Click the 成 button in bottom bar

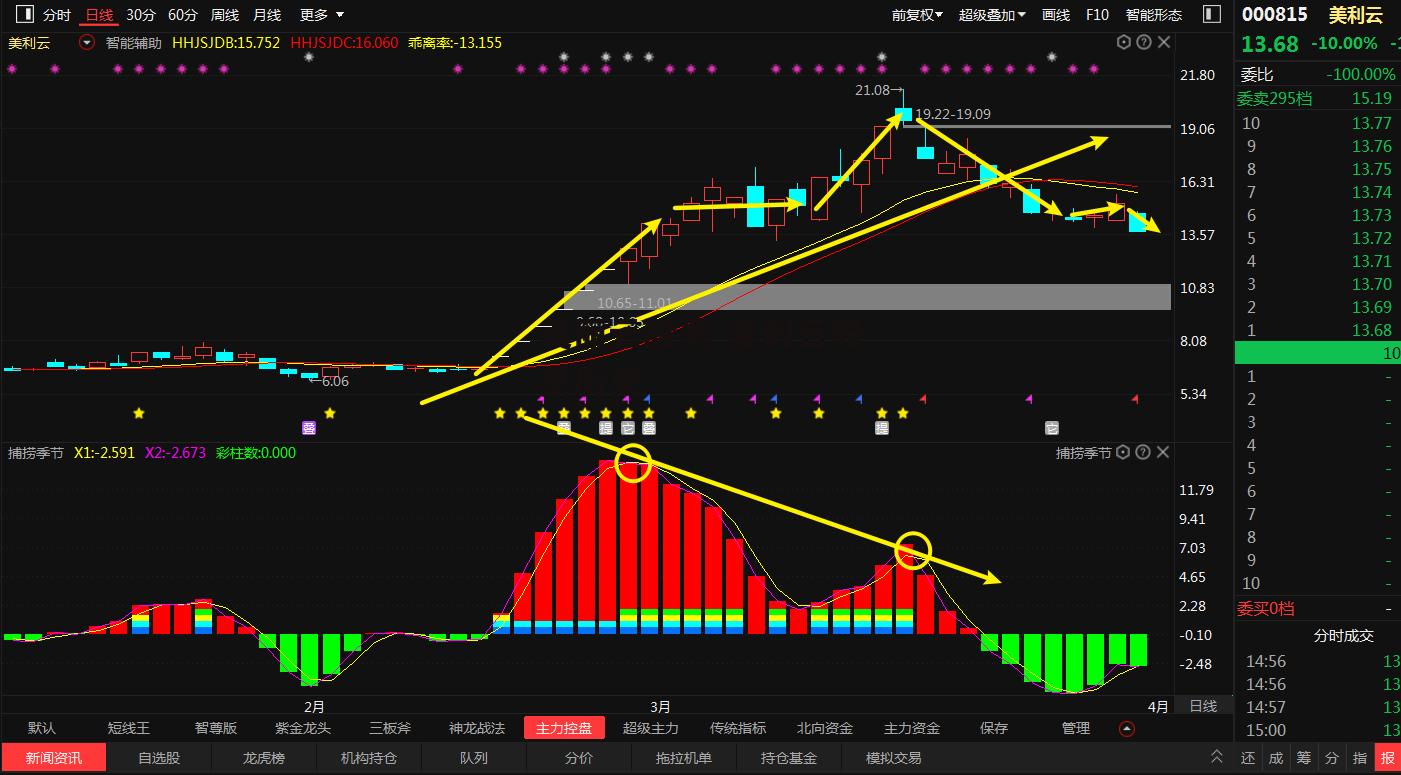[x=1276, y=758]
